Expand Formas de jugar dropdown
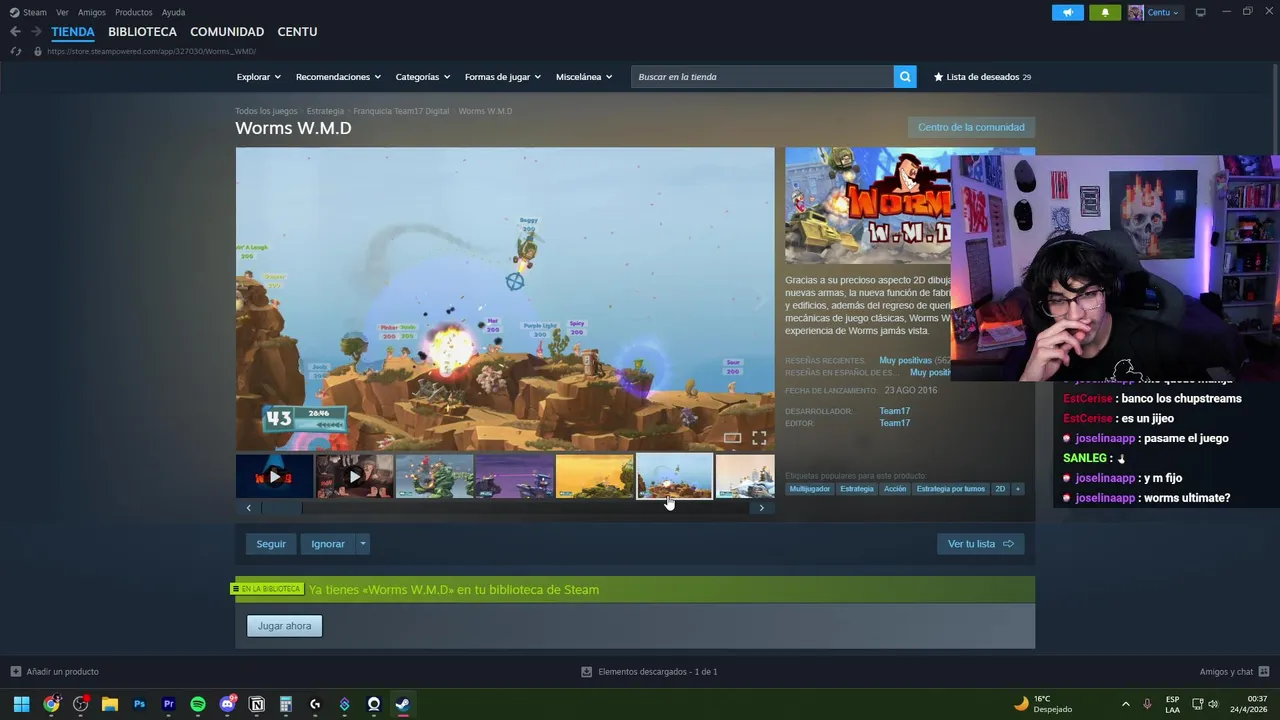The width and height of the screenshot is (1280, 720). (x=503, y=77)
